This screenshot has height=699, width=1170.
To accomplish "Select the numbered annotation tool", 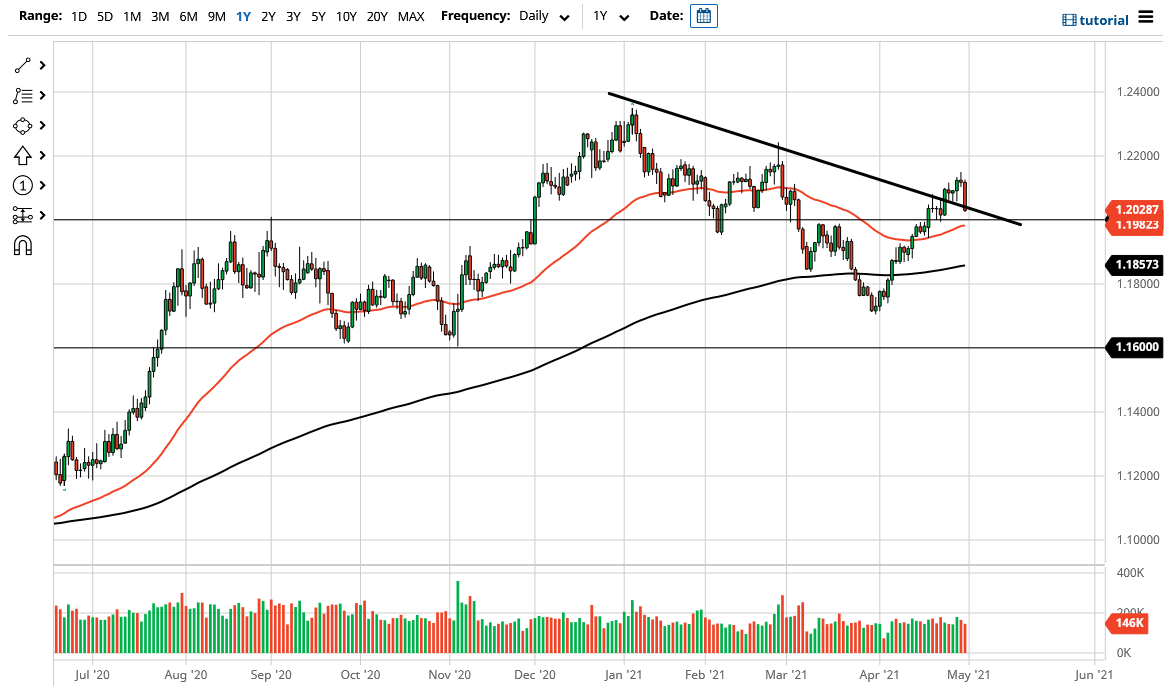I will point(22,185).
